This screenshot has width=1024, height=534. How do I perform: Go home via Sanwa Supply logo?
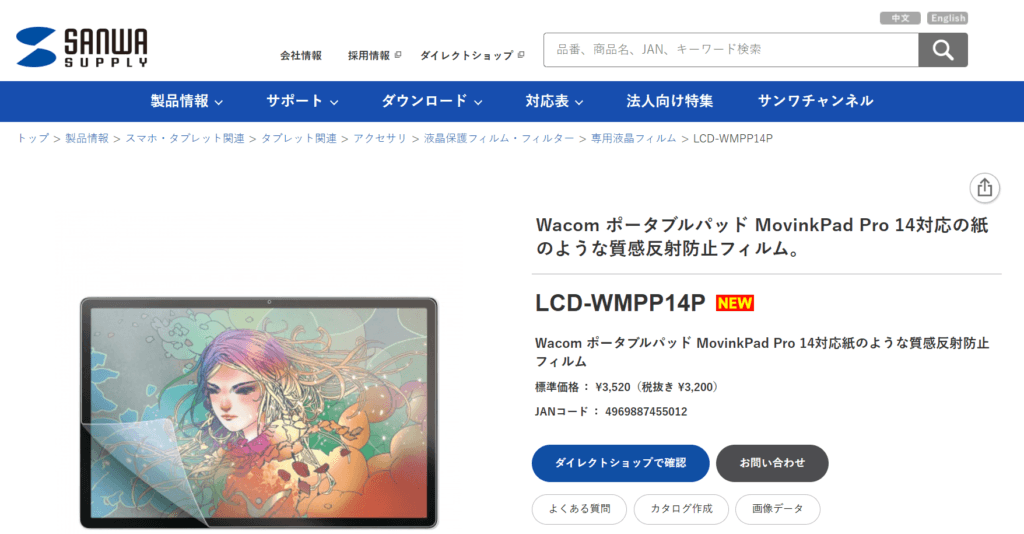pos(82,47)
